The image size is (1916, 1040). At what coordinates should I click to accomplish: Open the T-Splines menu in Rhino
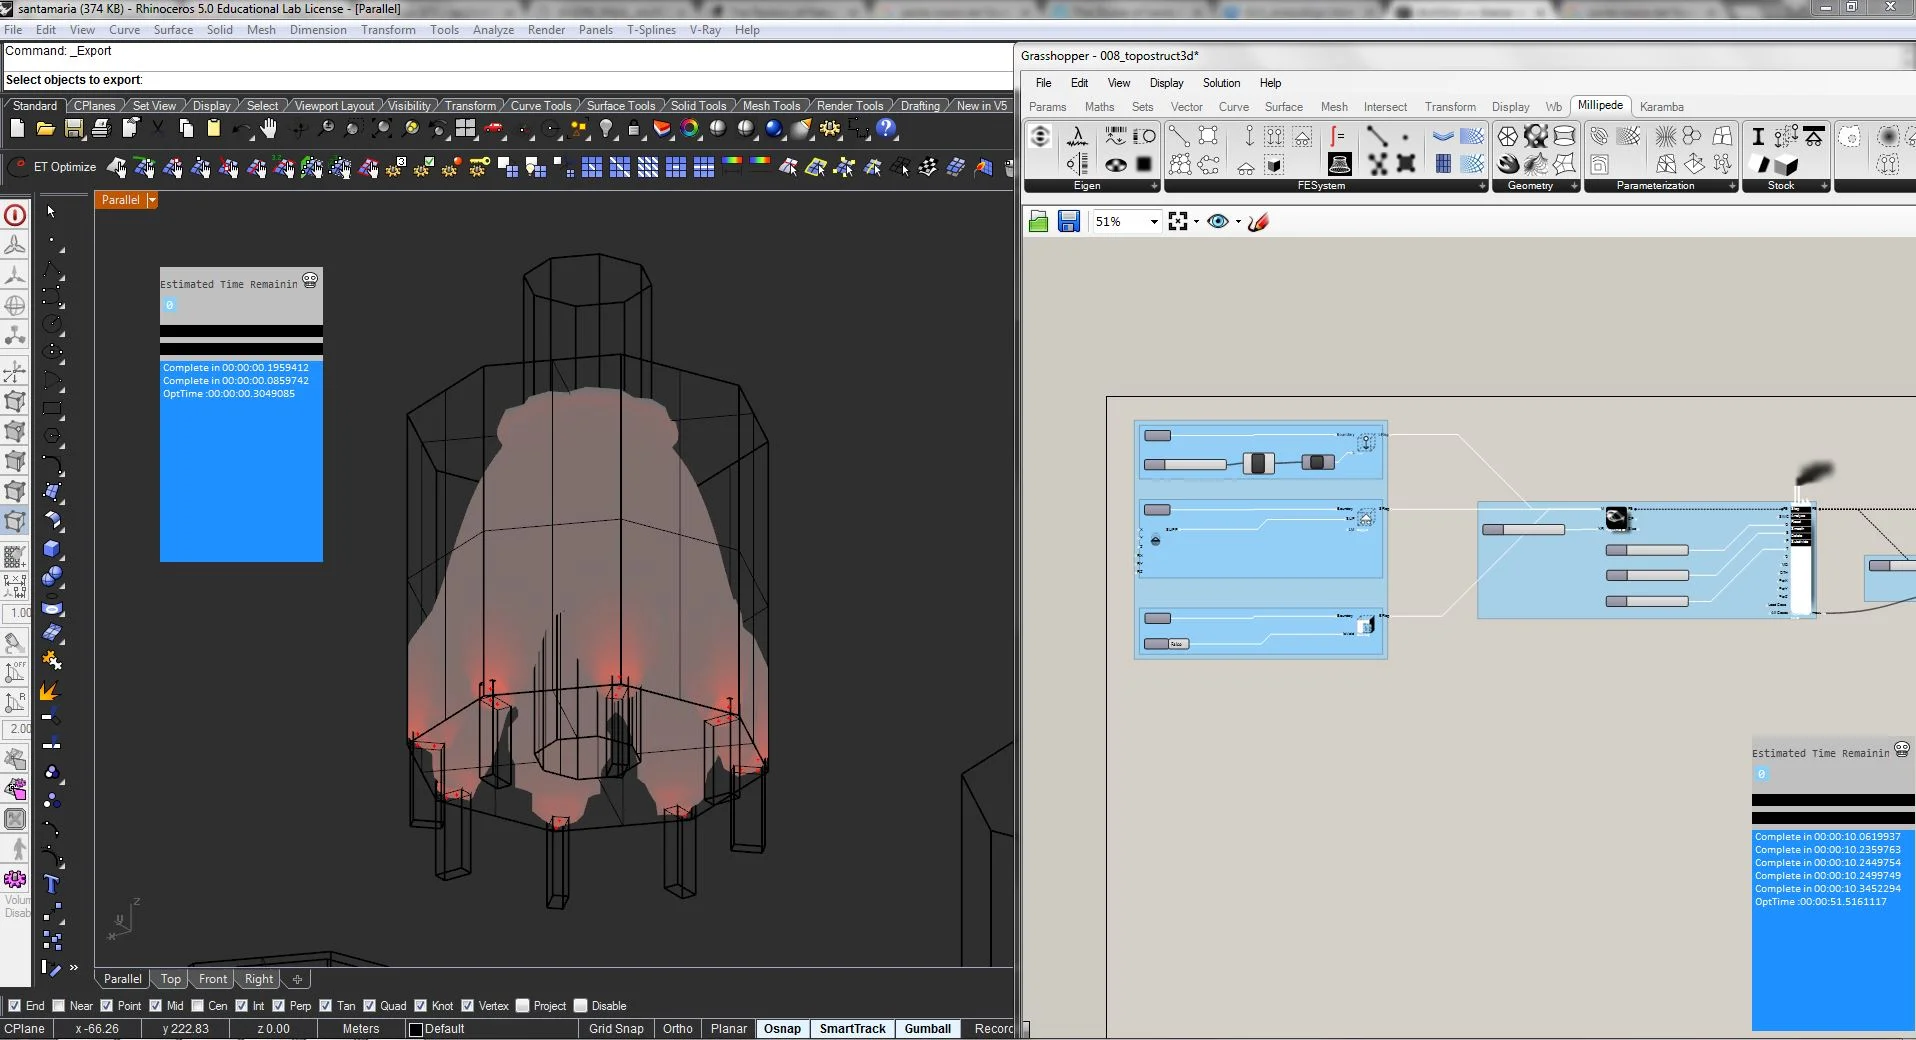651,30
